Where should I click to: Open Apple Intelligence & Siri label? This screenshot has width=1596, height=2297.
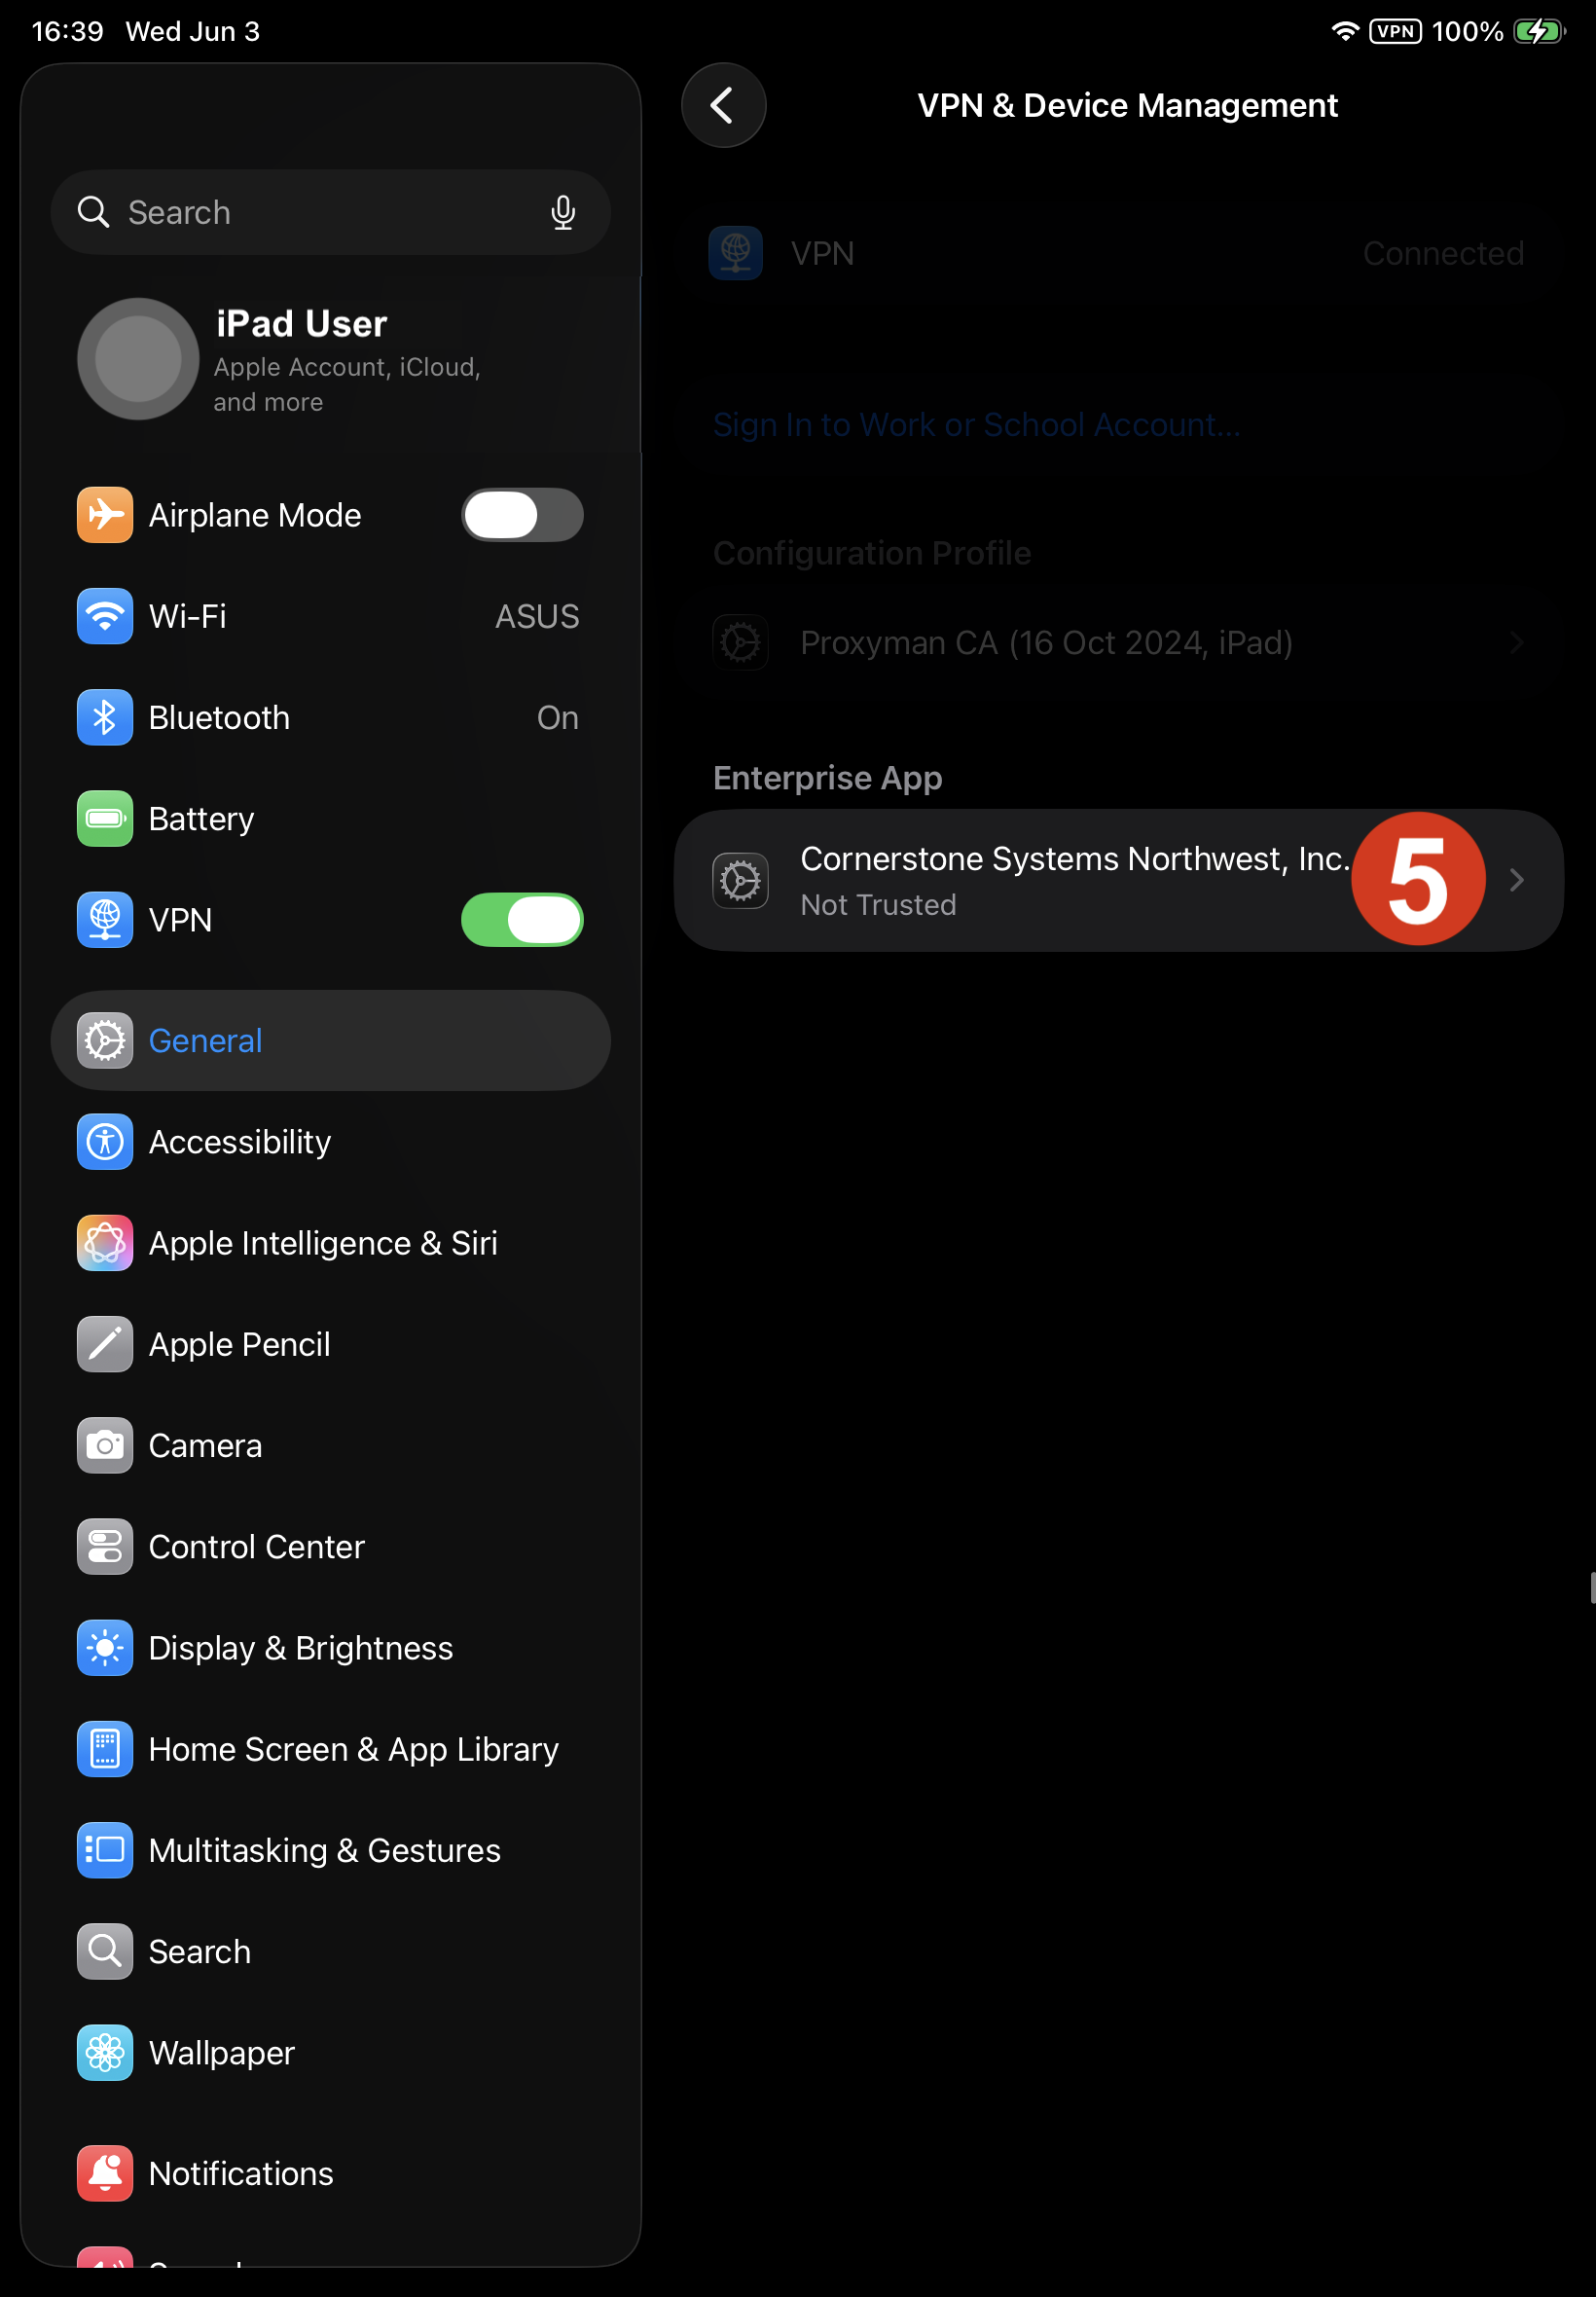pos(323,1244)
